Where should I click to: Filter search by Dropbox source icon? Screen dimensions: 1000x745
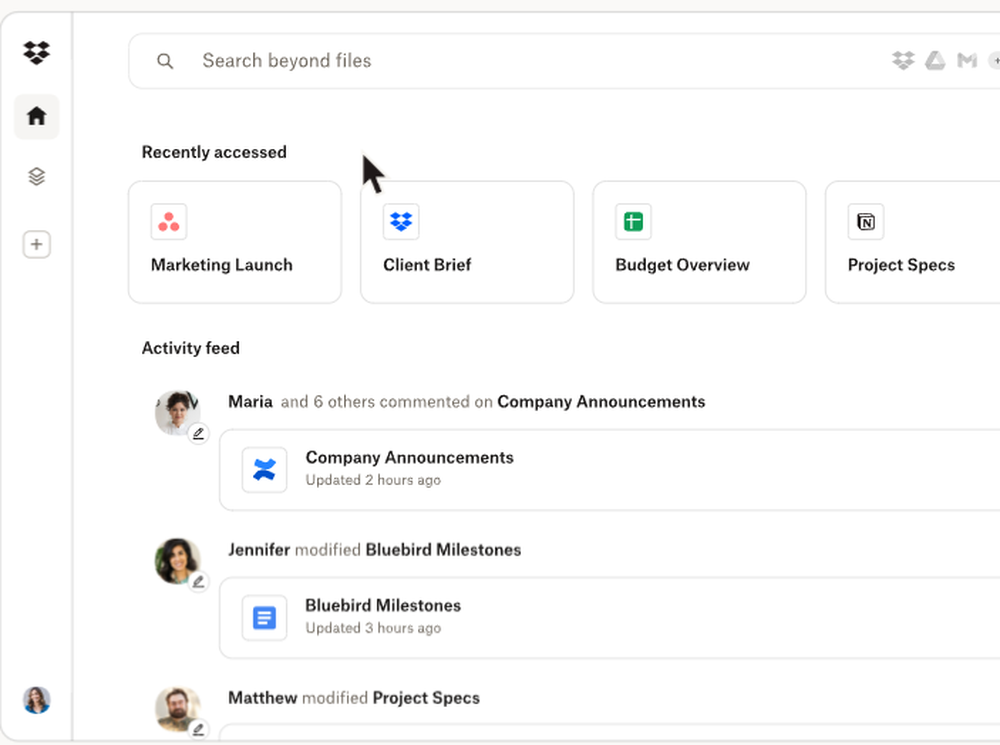click(x=903, y=61)
